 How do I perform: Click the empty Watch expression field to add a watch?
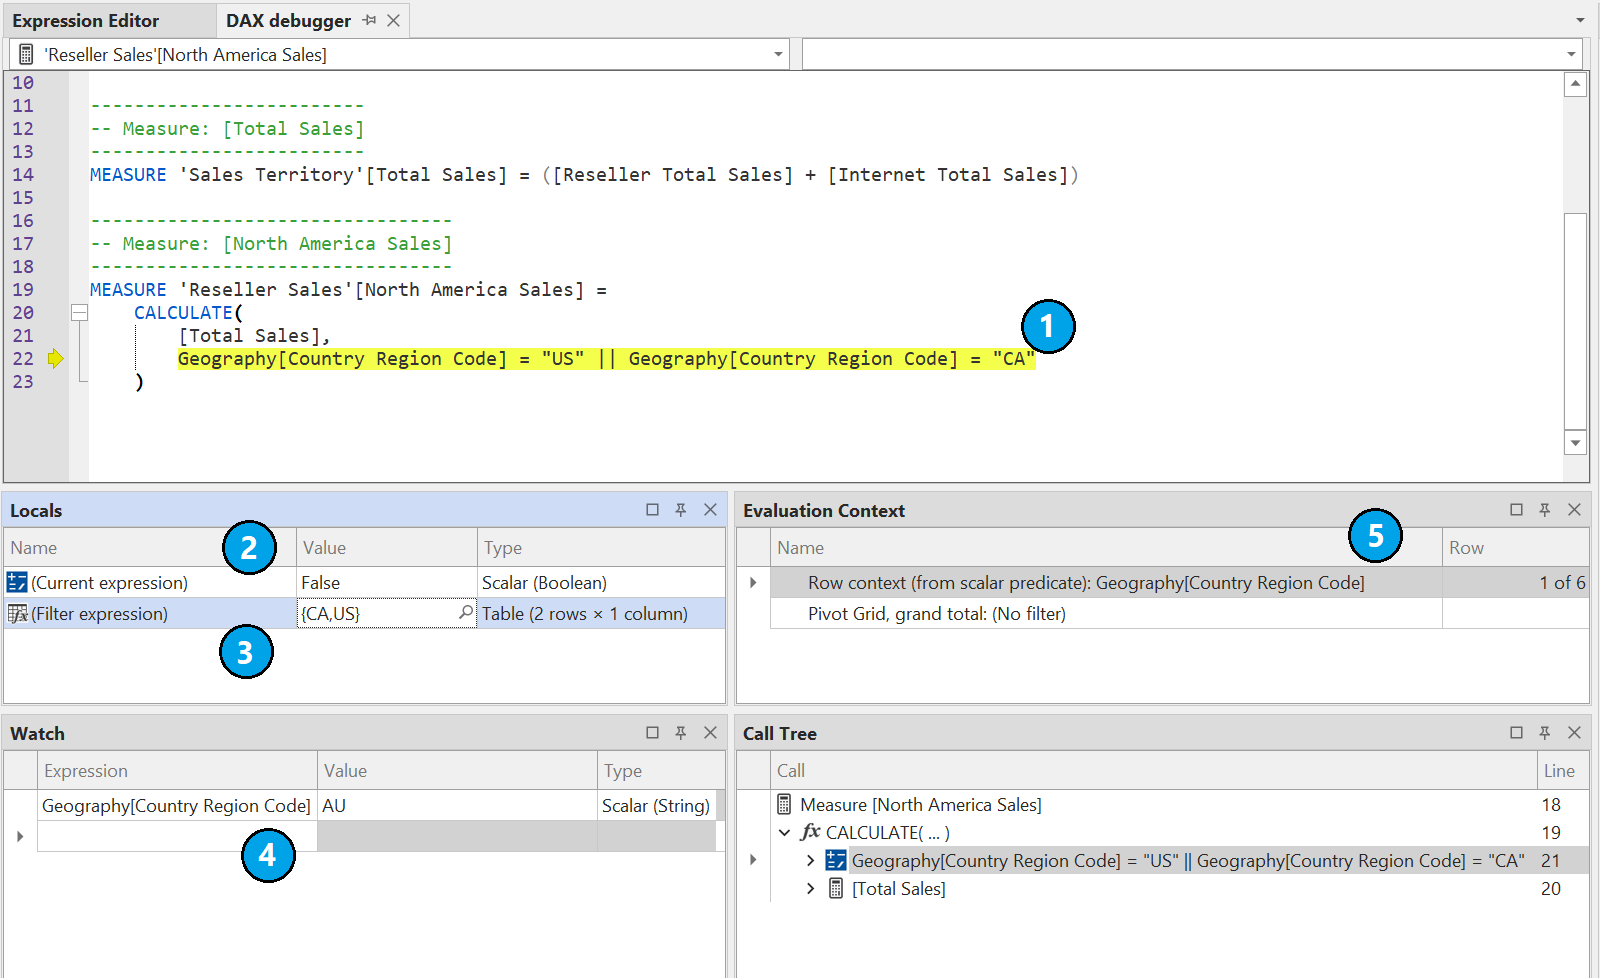pos(175,836)
